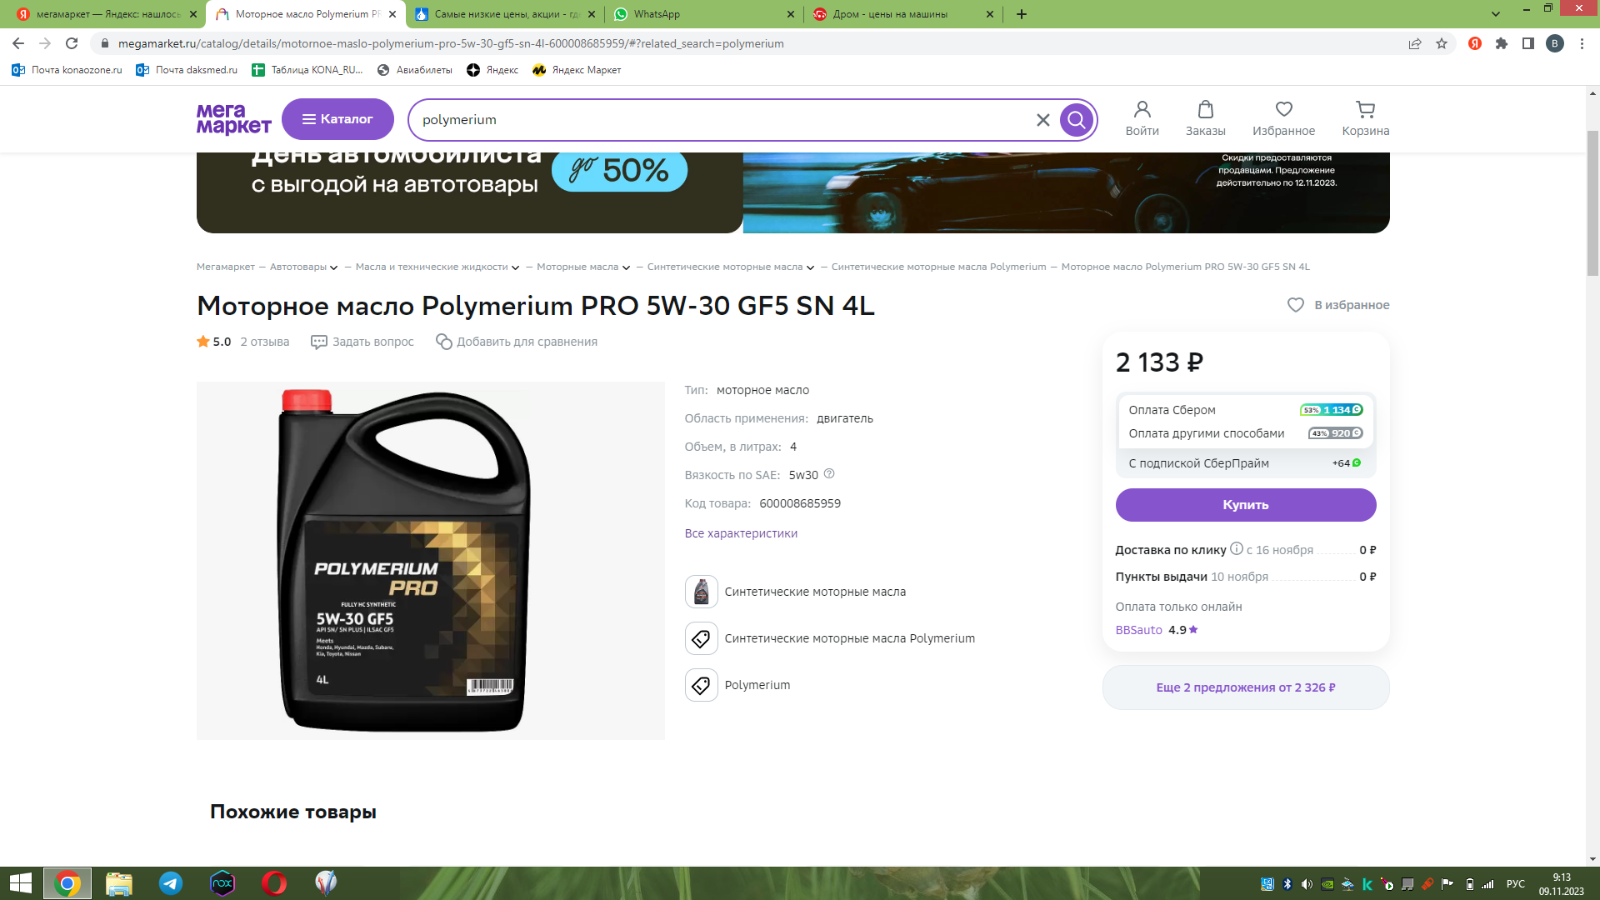The height and width of the screenshot is (900, 1600).
Task: Click the Polymerium brand tag icon
Action: coord(701,685)
